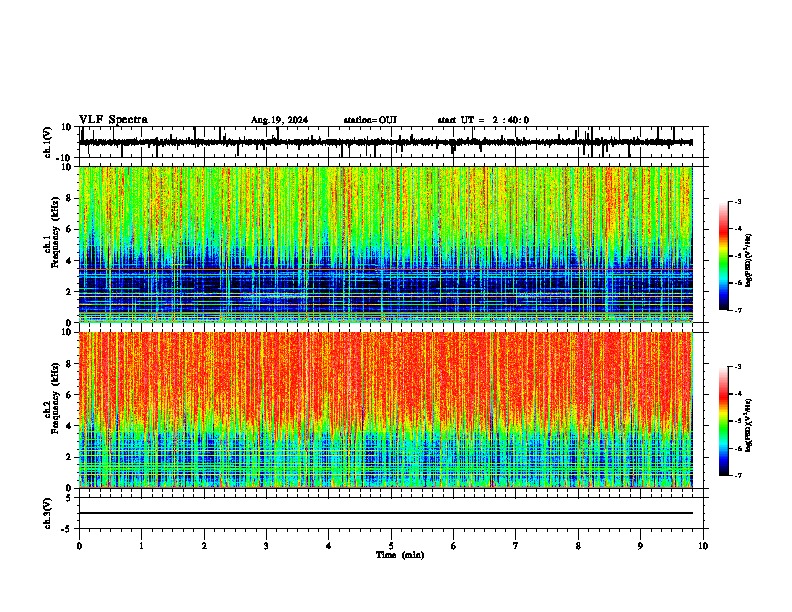Click the time axis tick label "3"
This screenshot has width=792, height=612.
pos(266,546)
